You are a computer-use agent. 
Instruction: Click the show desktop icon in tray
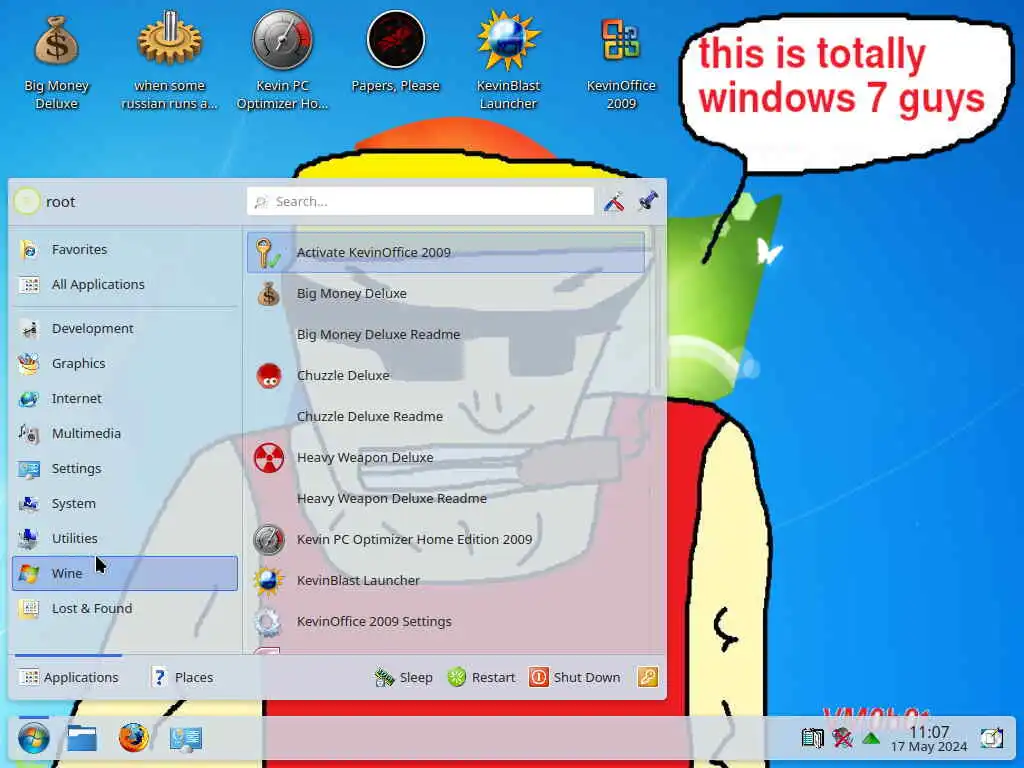pos(991,739)
